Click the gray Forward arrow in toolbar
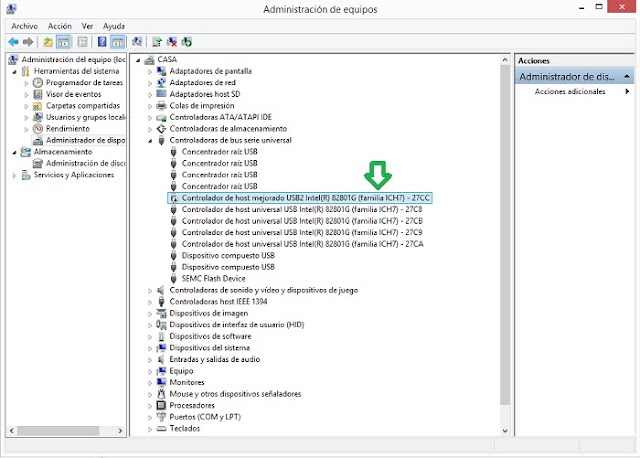 tap(28, 42)
